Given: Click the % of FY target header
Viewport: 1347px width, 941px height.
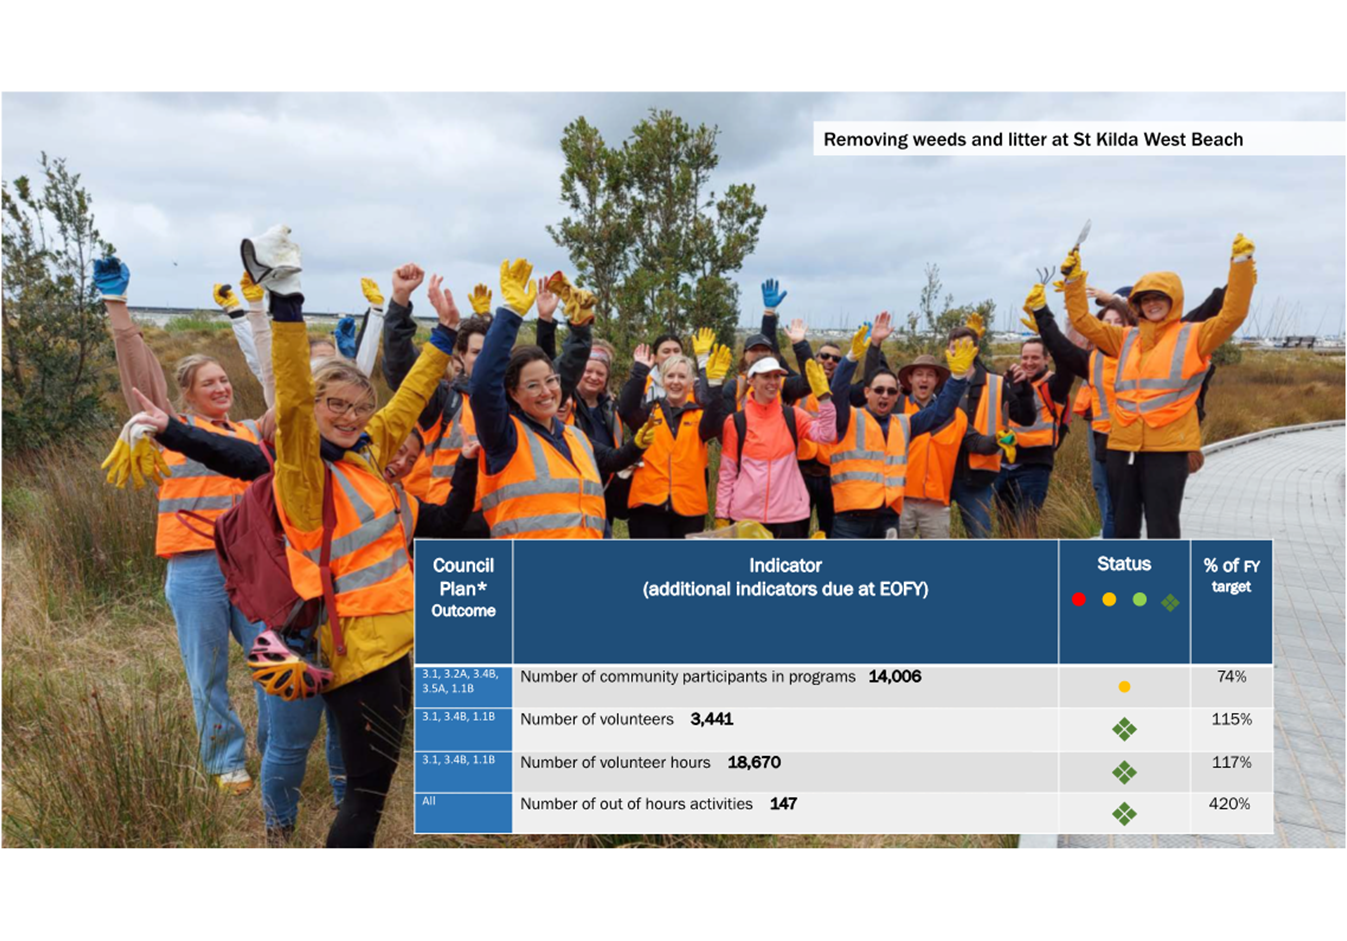Looking at the screenshot, I should [1231, 576].
